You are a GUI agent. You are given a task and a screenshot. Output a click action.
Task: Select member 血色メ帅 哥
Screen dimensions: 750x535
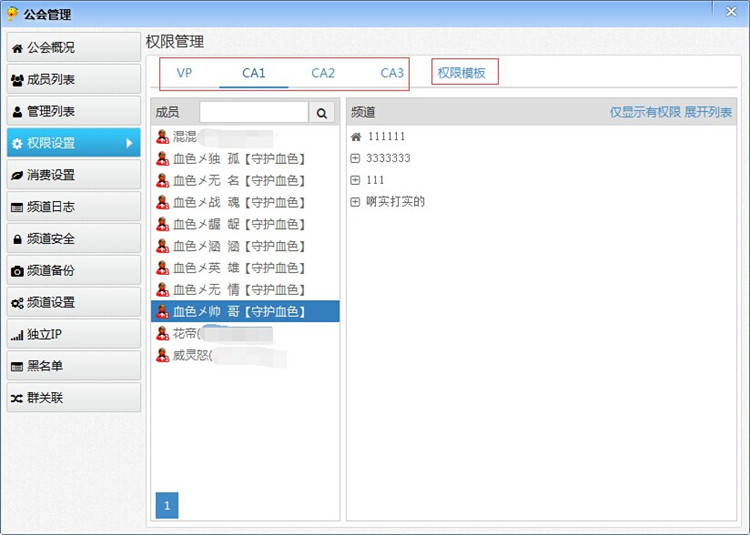pyautogui.click(x=245, y=312)
